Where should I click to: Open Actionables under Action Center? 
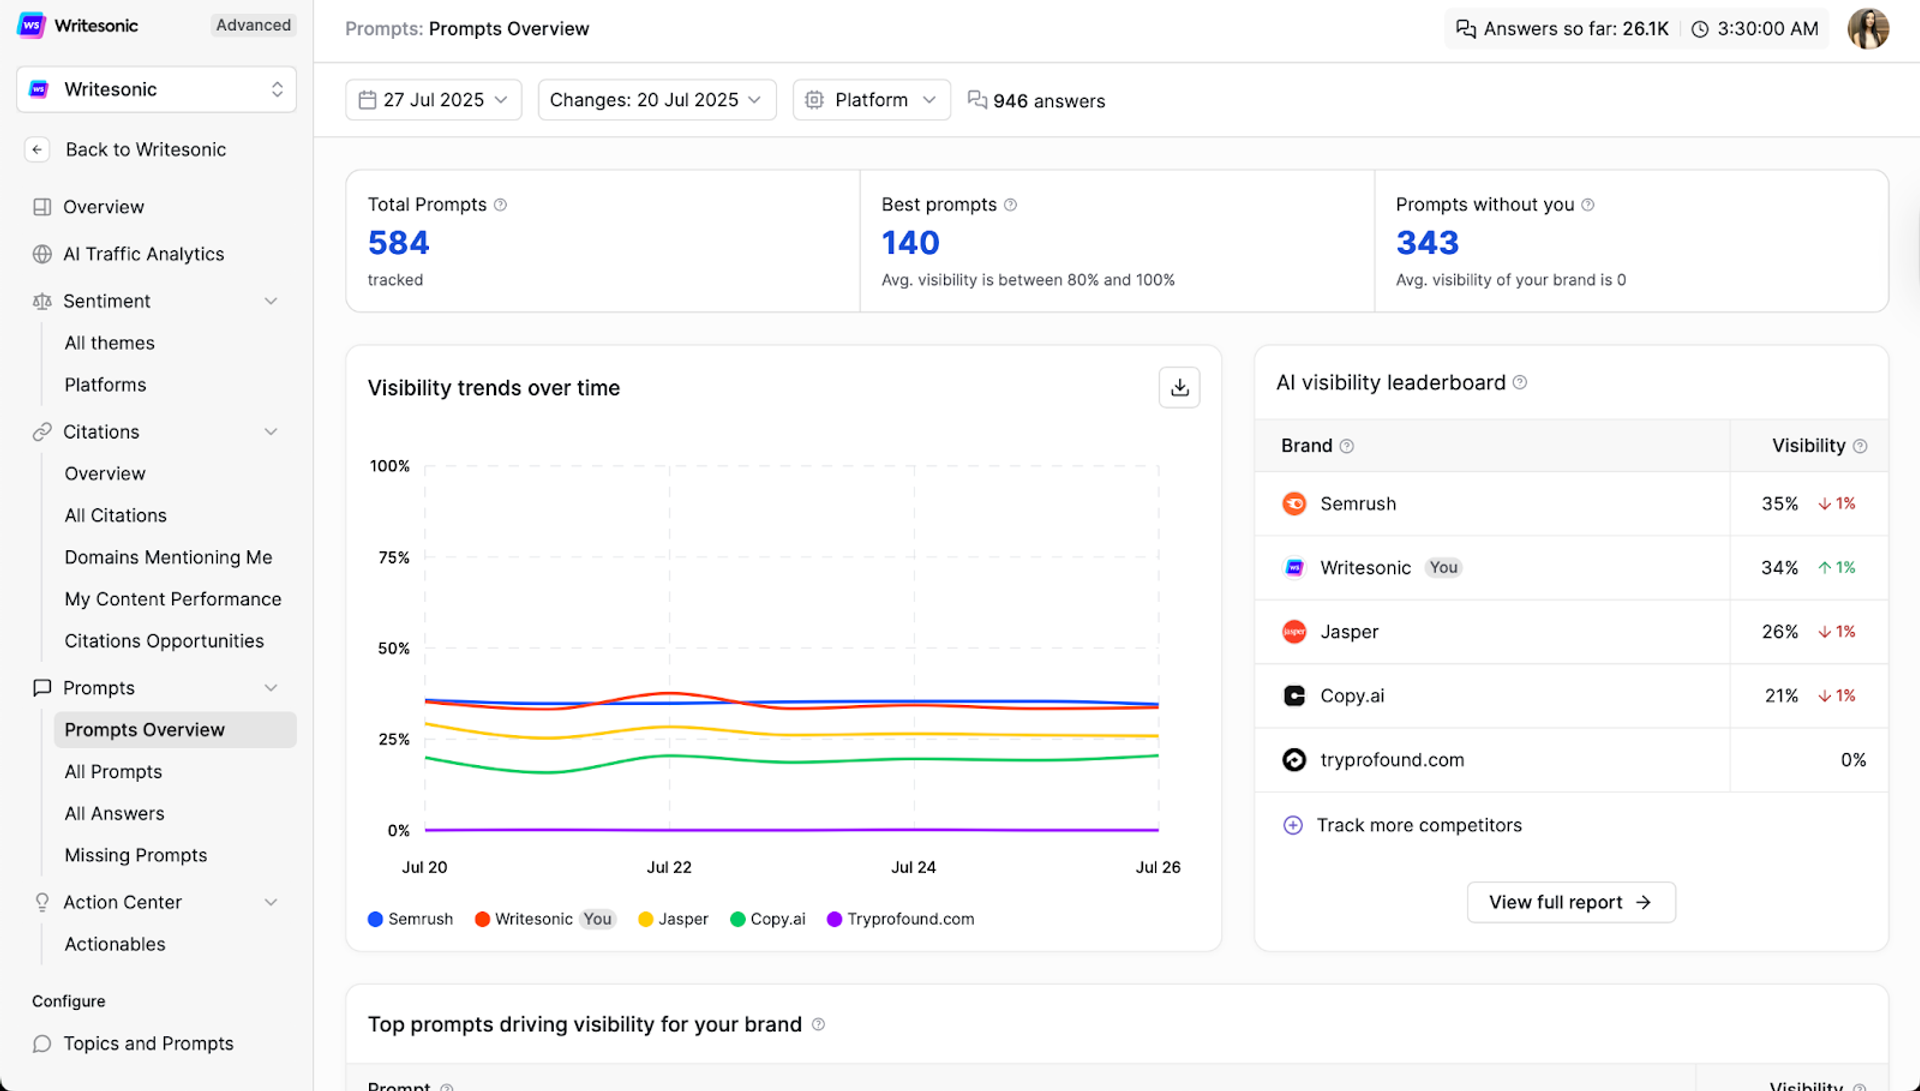pyautogui.click(x=115, y=944)
